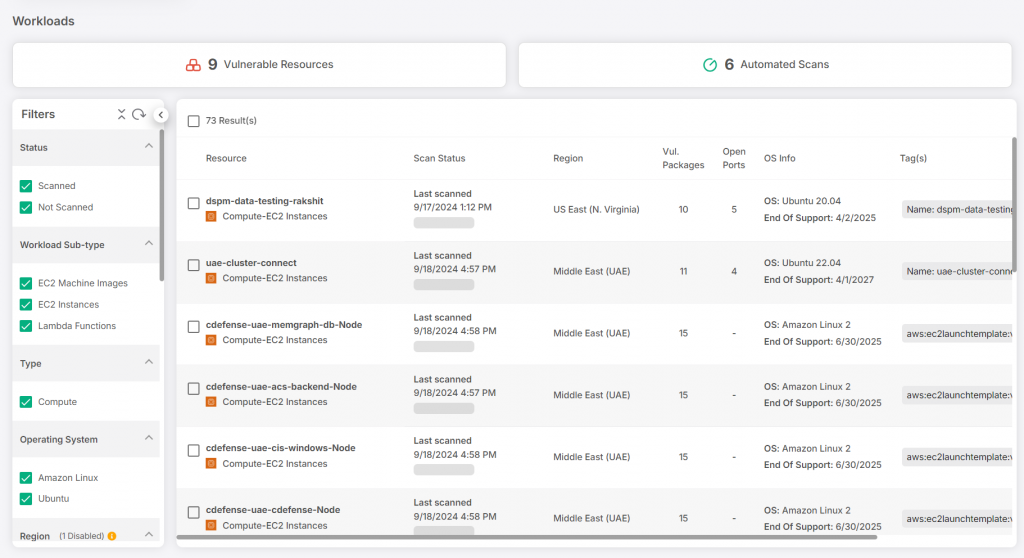Click EC2 icon under uae-cluster-connect
This screenshot has height=558, width=1024.
211,278
